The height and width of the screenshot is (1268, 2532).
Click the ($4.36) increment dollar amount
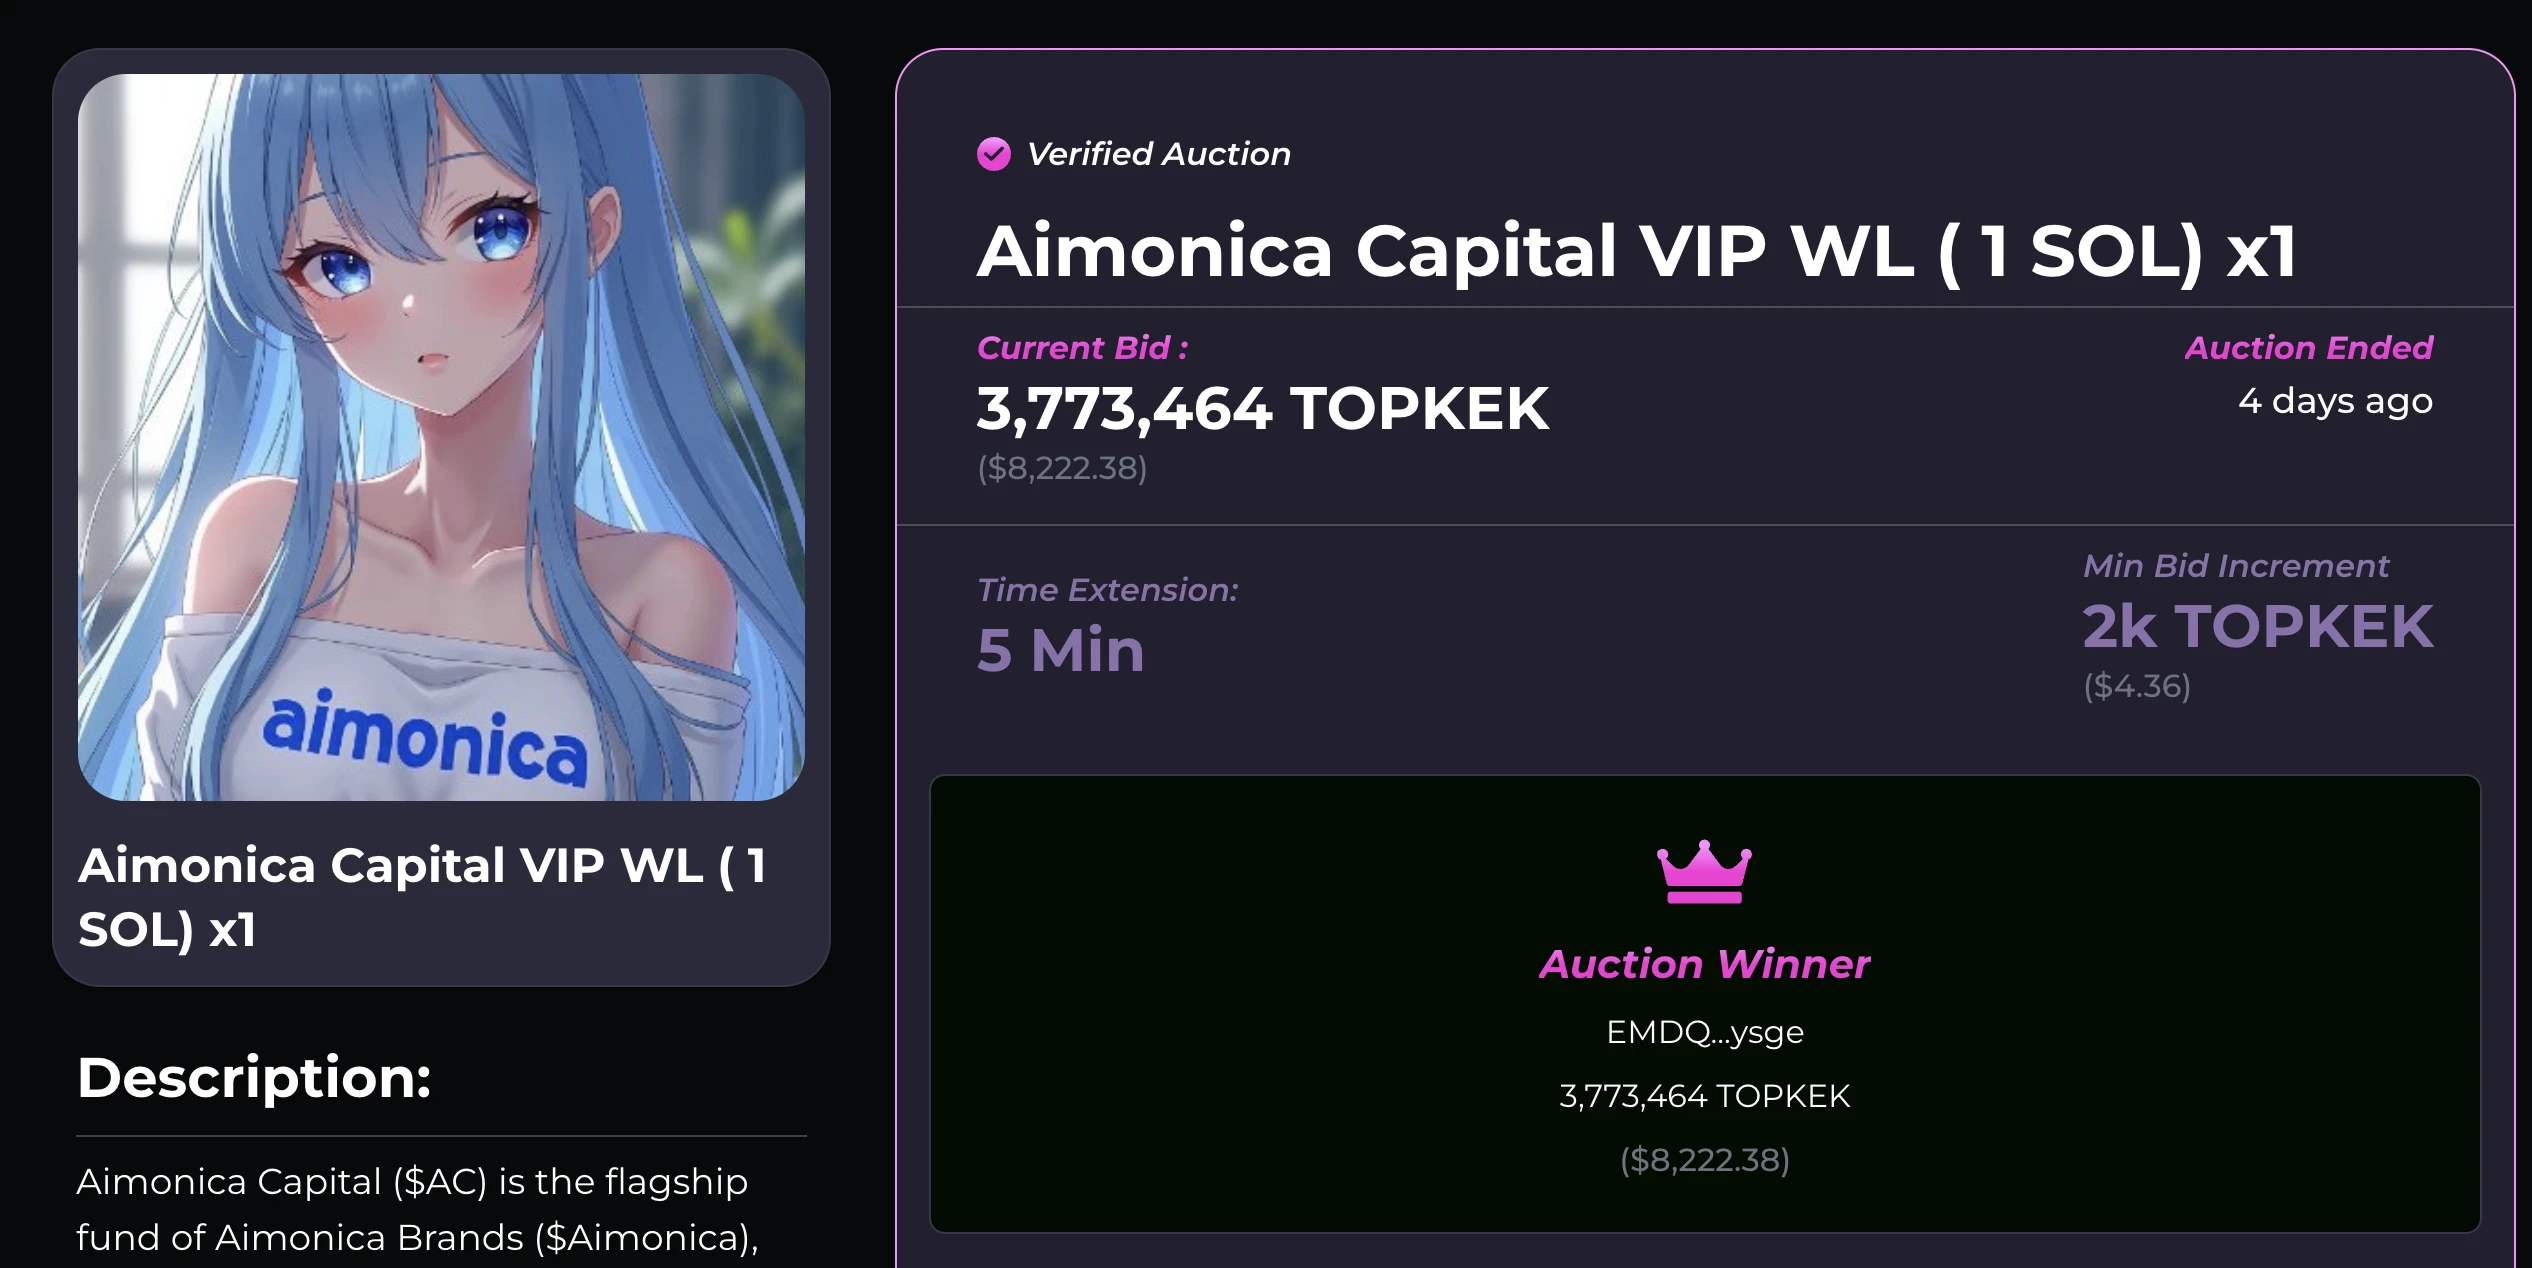pos(2136,686)
